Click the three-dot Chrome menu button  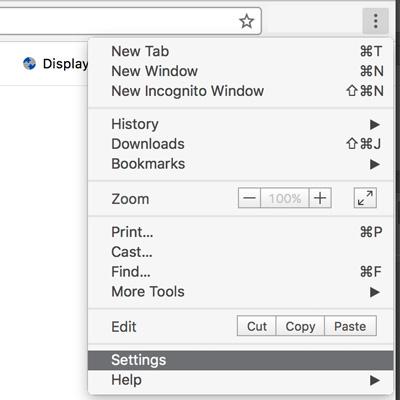tap(376, 21)
